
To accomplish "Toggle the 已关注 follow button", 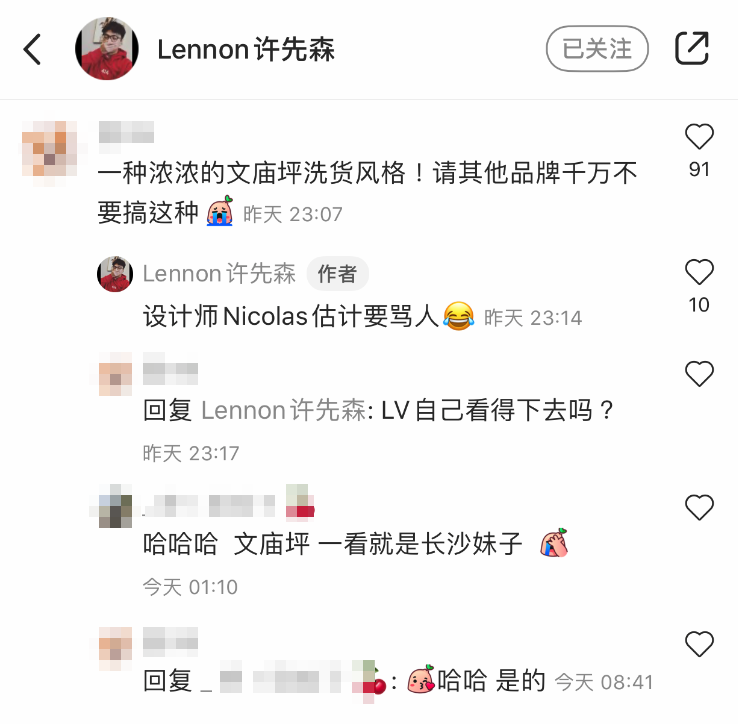I will pos(597,48).
